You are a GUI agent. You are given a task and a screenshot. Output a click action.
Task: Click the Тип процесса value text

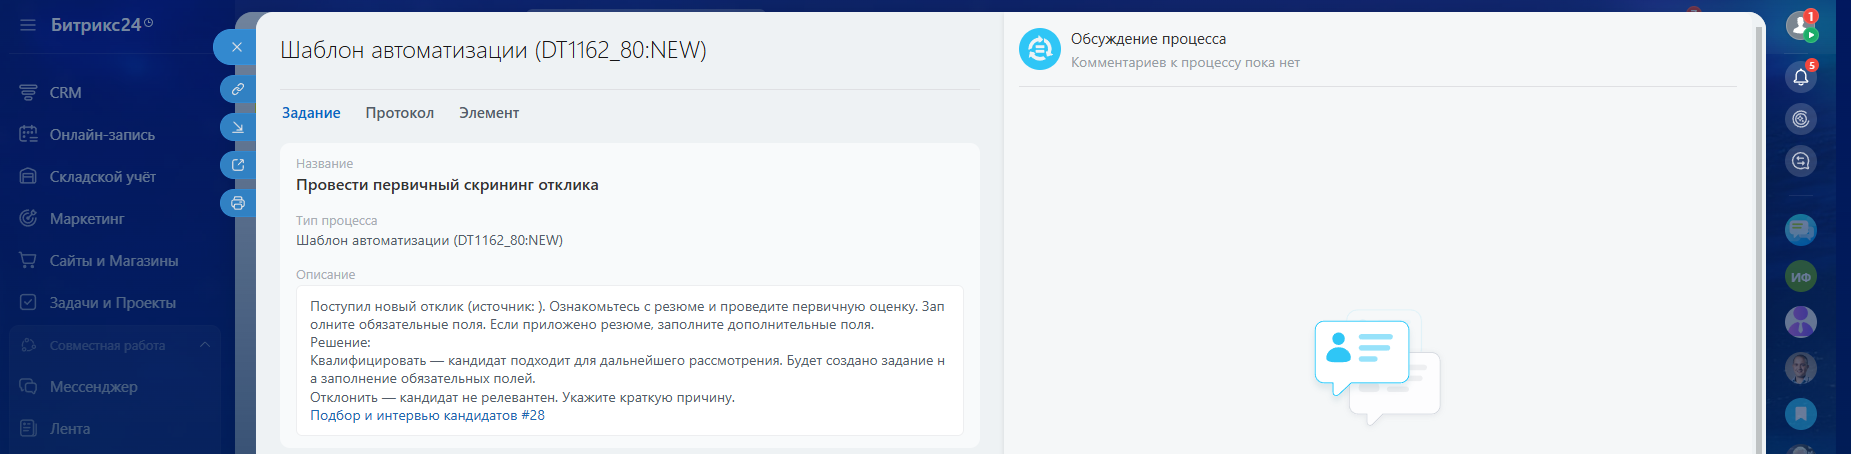(429, 240)
